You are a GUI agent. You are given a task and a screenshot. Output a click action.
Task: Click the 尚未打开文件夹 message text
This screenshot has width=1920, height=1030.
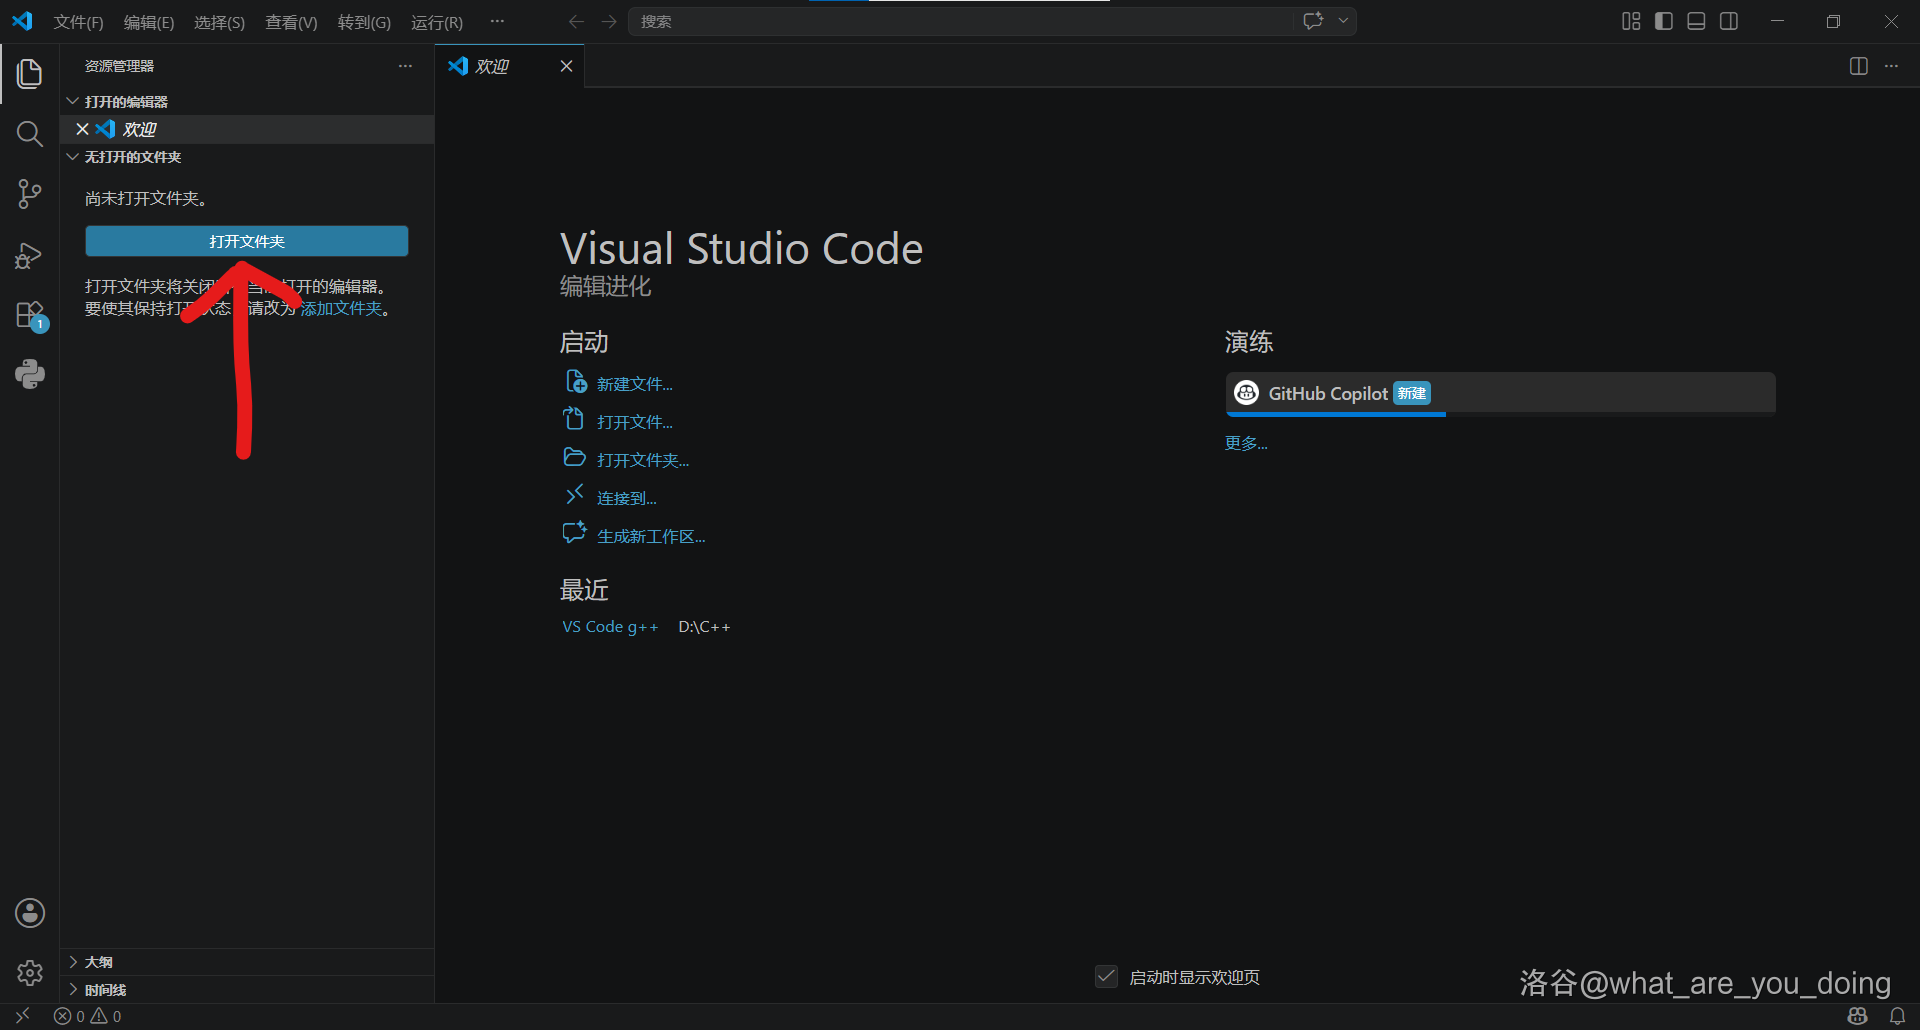point(146,199)
